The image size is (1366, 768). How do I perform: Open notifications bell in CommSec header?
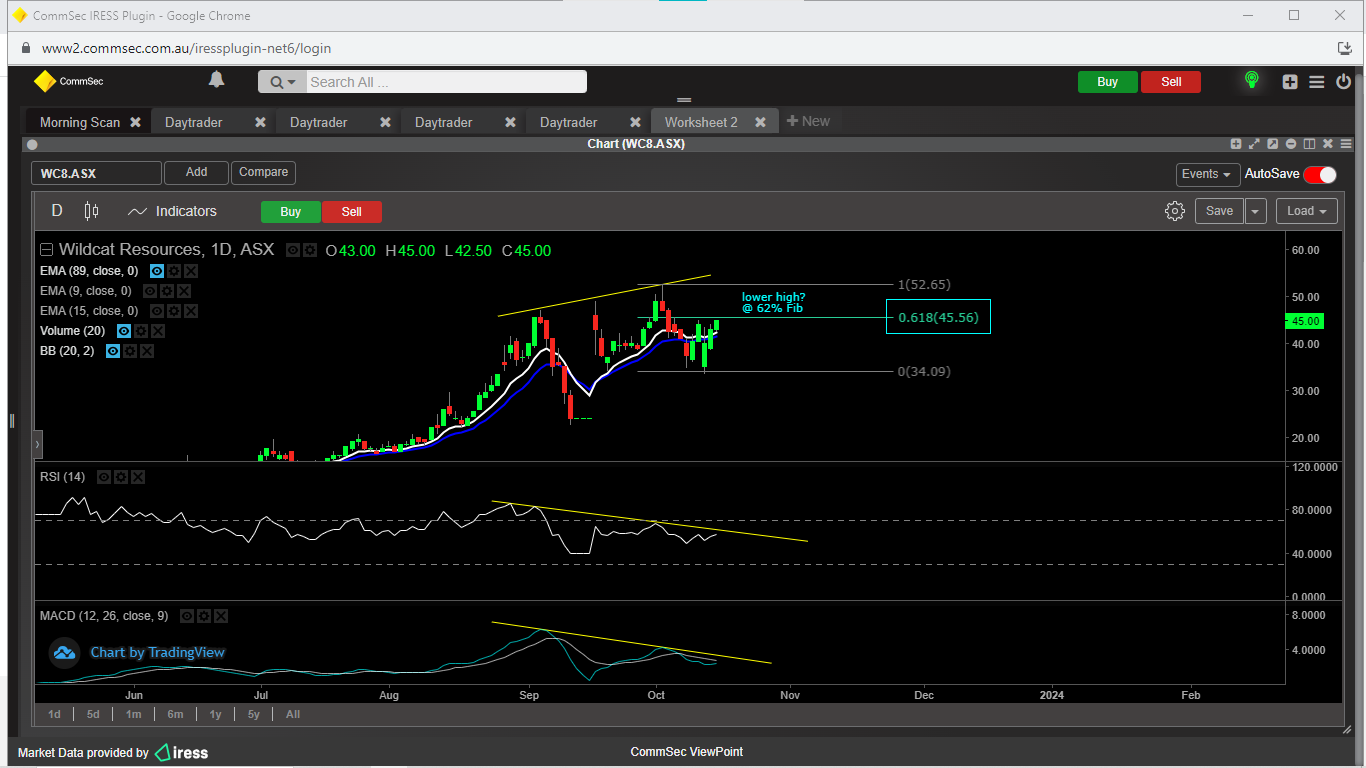click(216, 80)
